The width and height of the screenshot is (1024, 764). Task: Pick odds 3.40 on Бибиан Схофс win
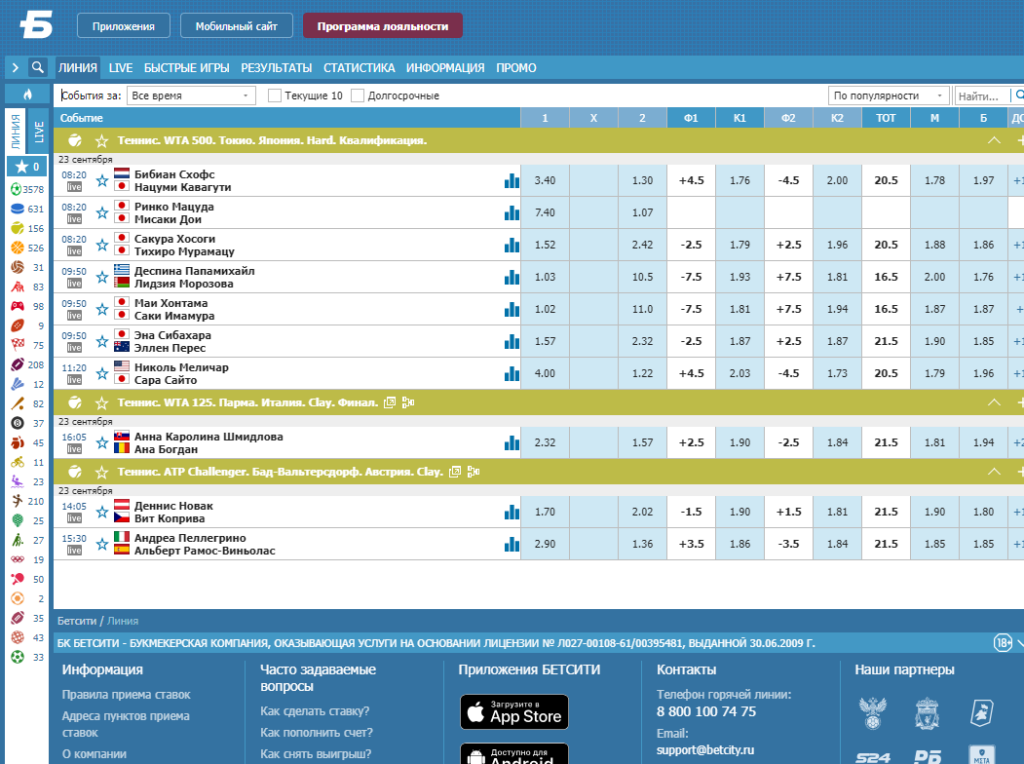coord(545,181)
